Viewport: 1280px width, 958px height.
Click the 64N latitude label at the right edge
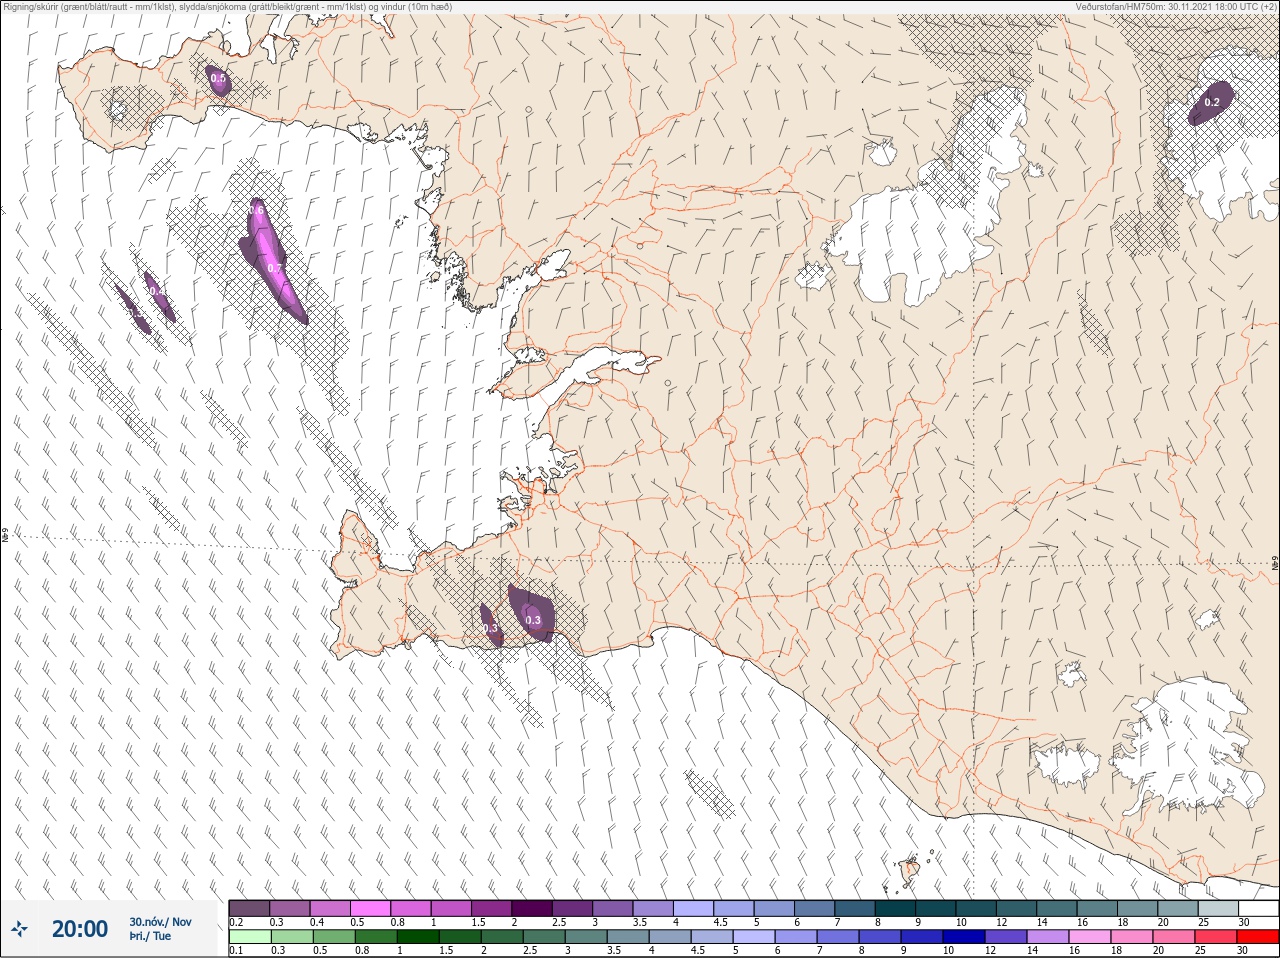pyautogui.click(x=1274, y=562)
